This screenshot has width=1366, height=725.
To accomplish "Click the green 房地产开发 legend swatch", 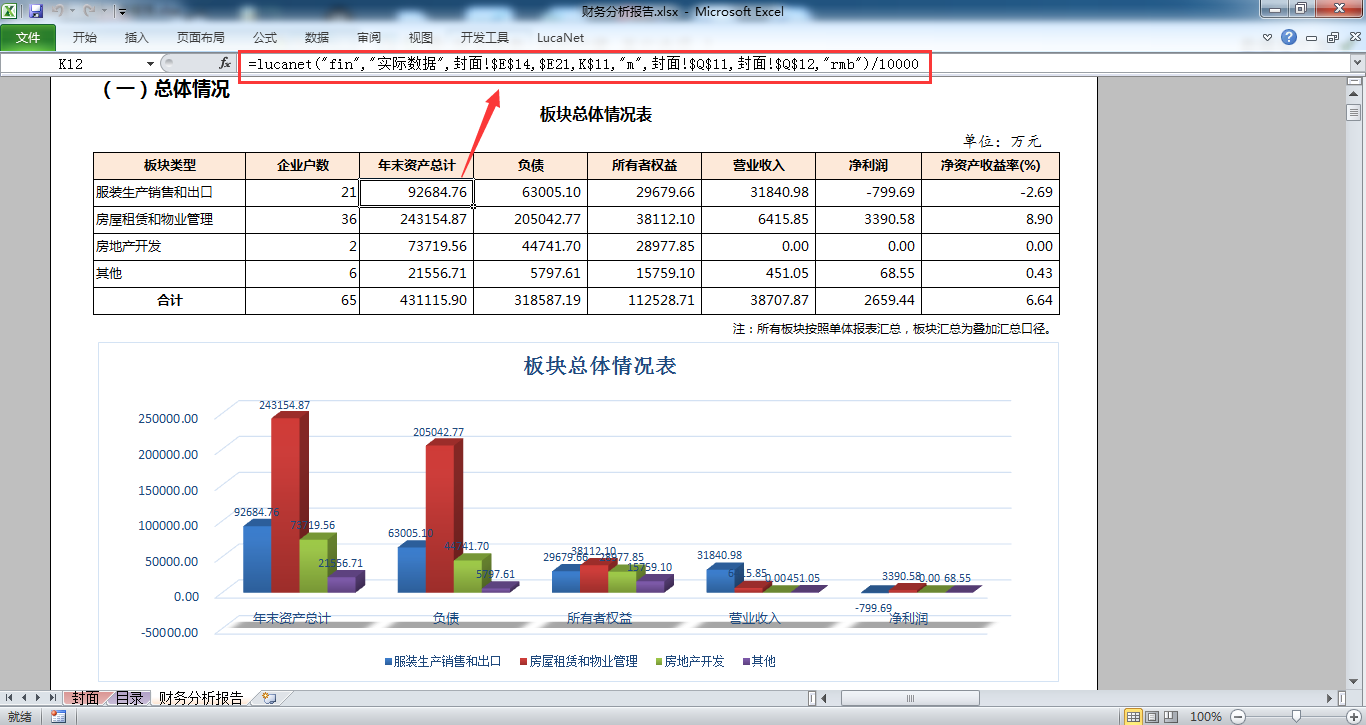I will (658, 662).
